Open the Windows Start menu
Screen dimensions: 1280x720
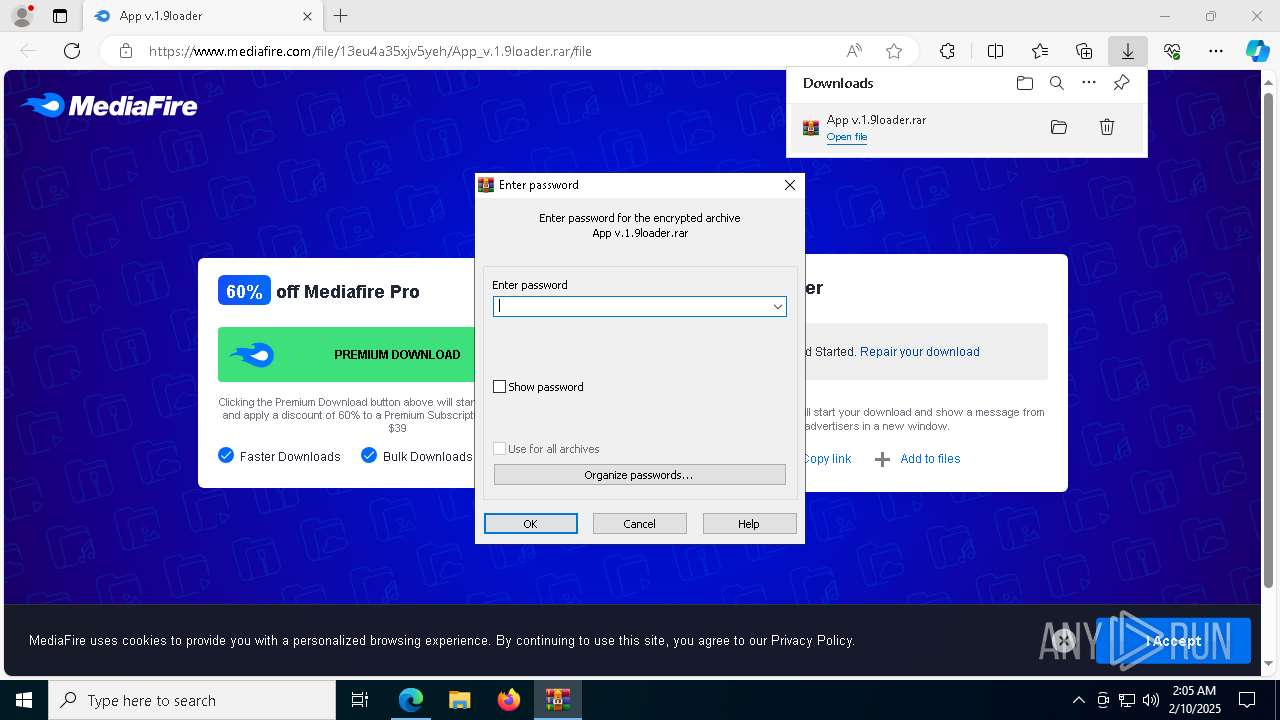[24, 700]
